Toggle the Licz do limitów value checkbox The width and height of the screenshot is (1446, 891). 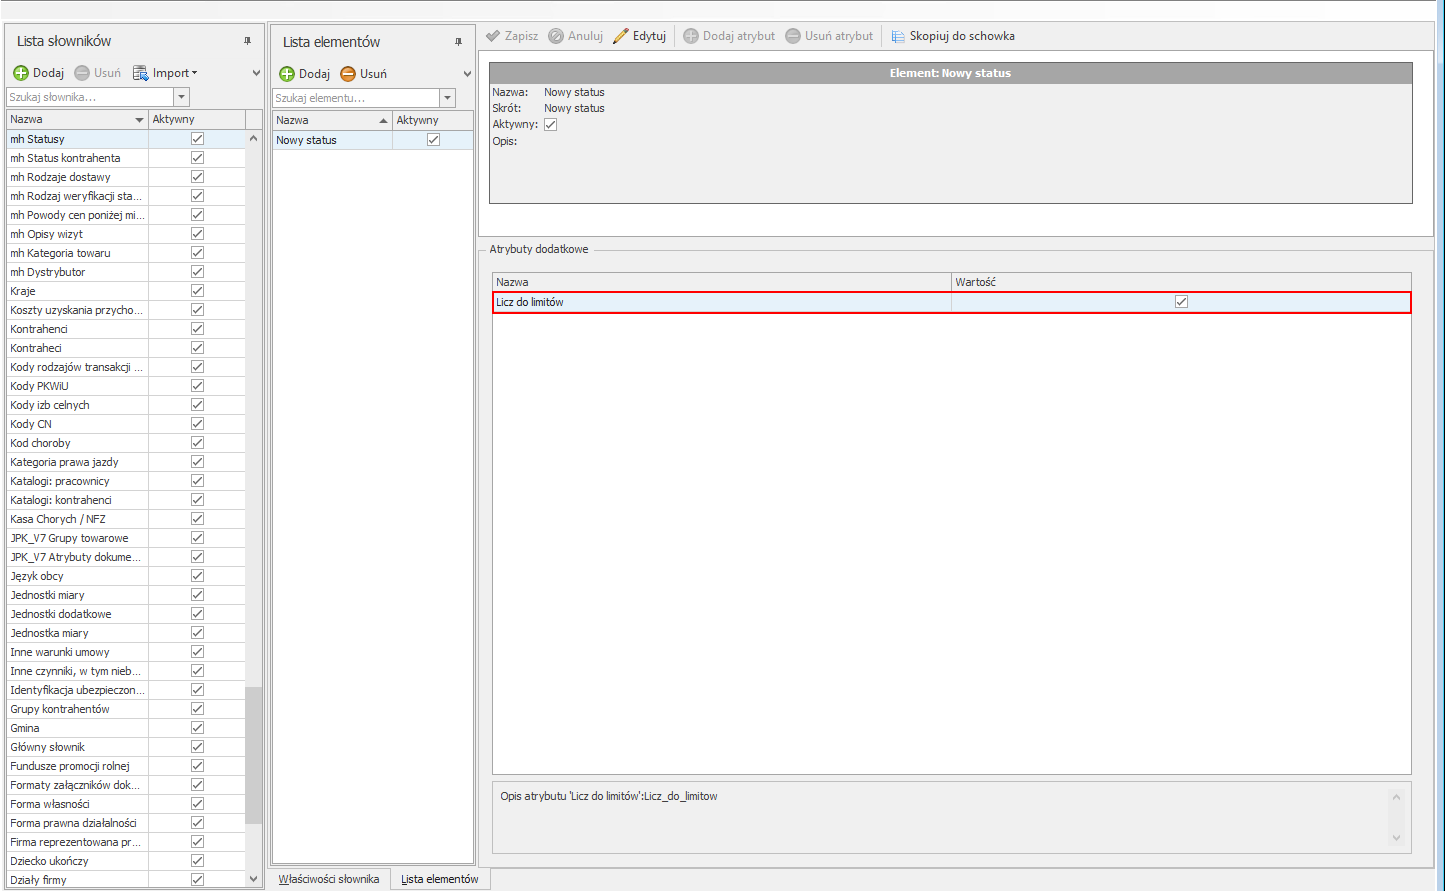(1181, 302)
